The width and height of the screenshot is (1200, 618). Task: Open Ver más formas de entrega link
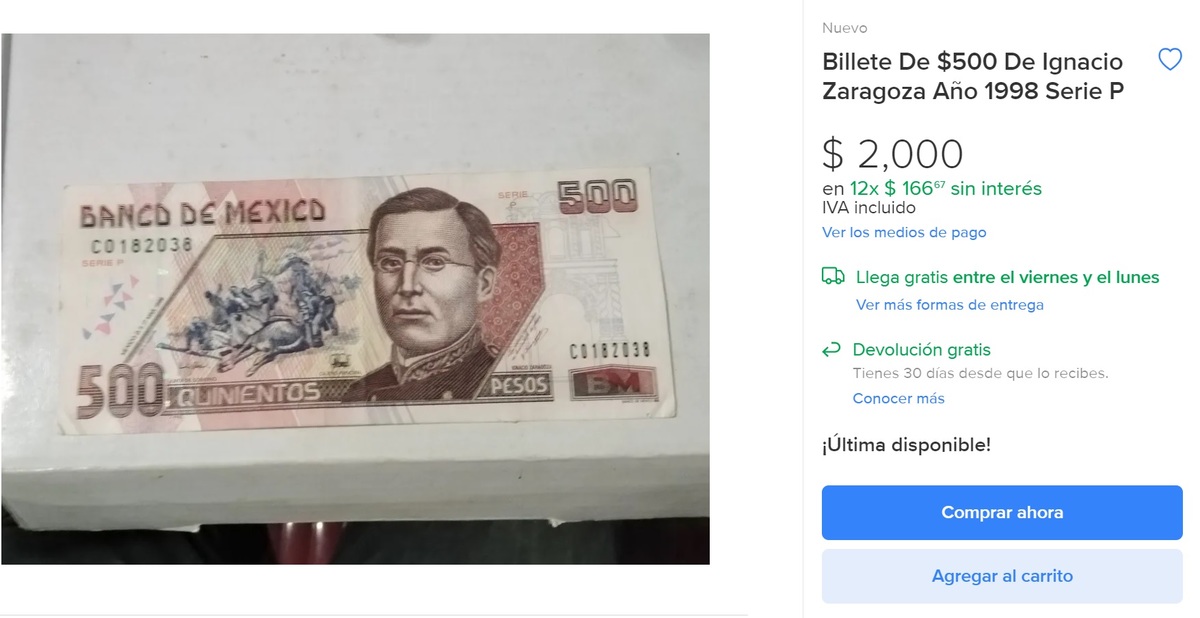coord(950,305)
